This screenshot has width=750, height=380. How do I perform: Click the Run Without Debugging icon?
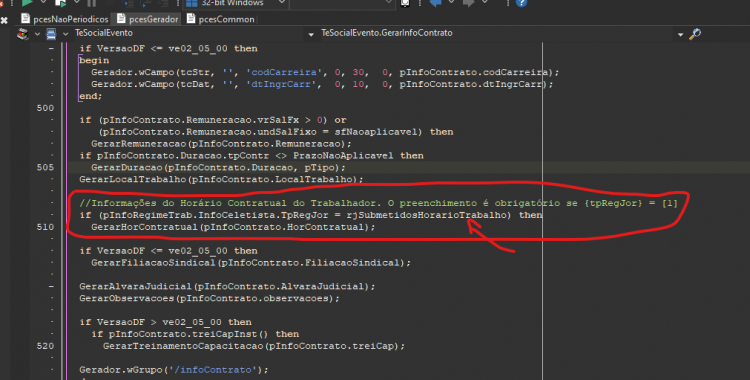pos(61,3)
